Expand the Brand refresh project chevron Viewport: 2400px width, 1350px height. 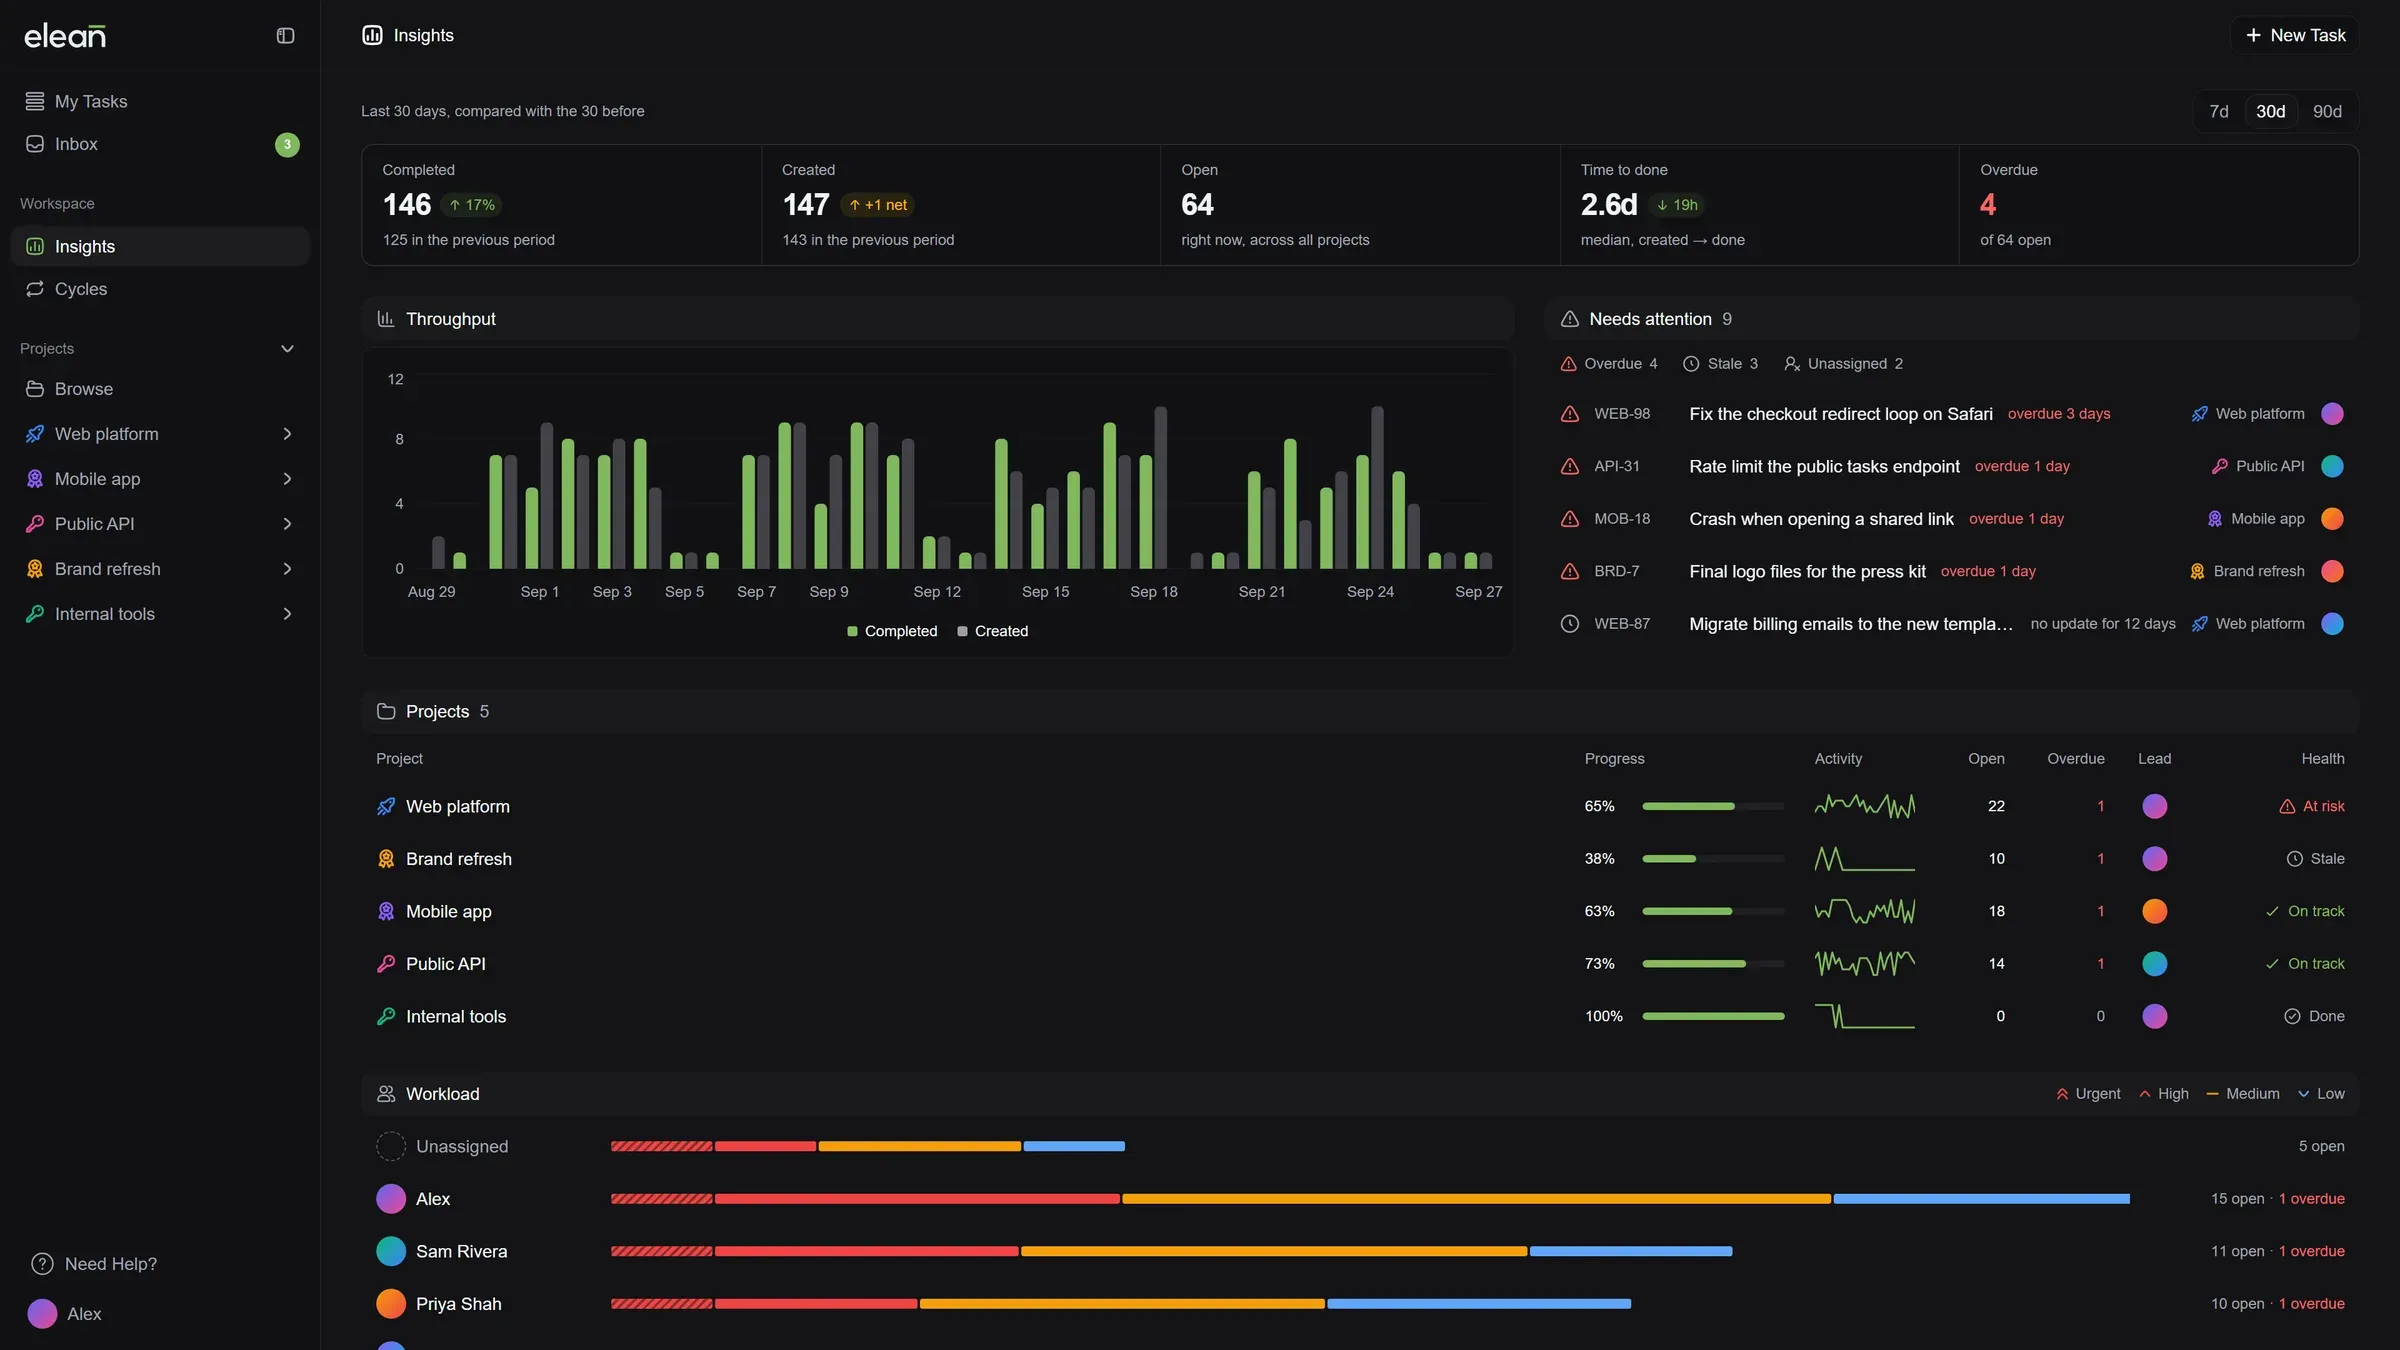287,569
